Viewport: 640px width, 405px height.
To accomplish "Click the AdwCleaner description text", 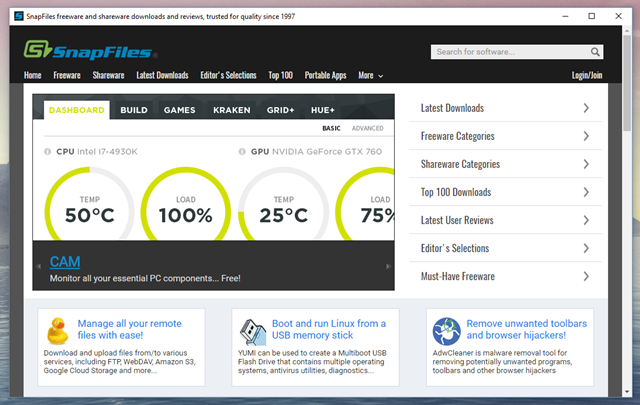I will click(x=502, y=362).
